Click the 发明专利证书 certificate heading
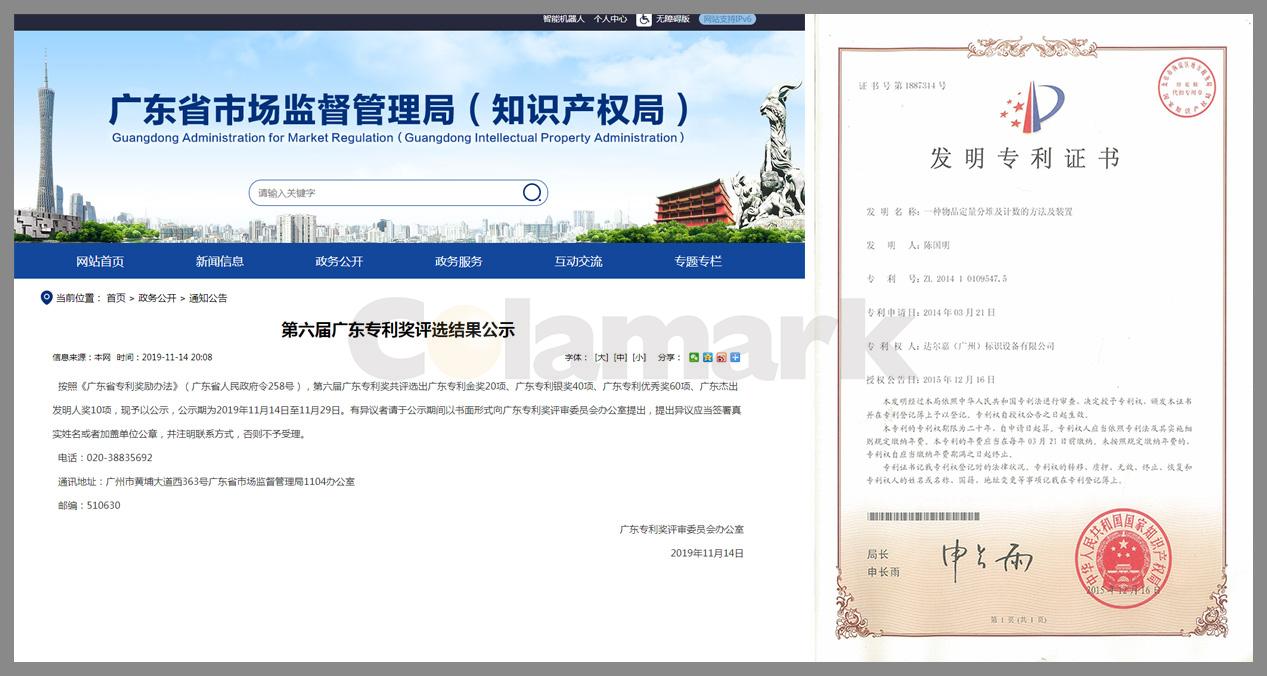Image resolution: width=1267 pixels, height=676 pixels. (x=1025, y=158)
